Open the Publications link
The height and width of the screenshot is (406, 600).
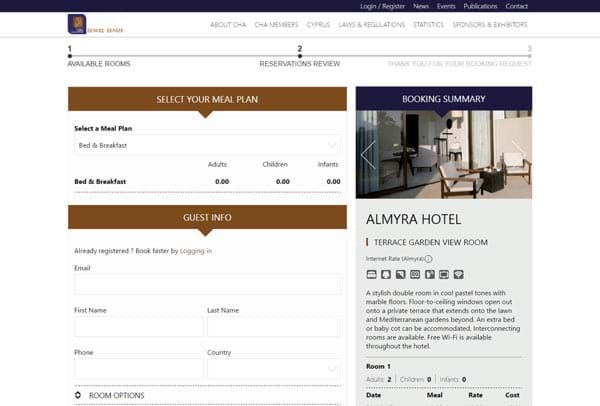480,6
